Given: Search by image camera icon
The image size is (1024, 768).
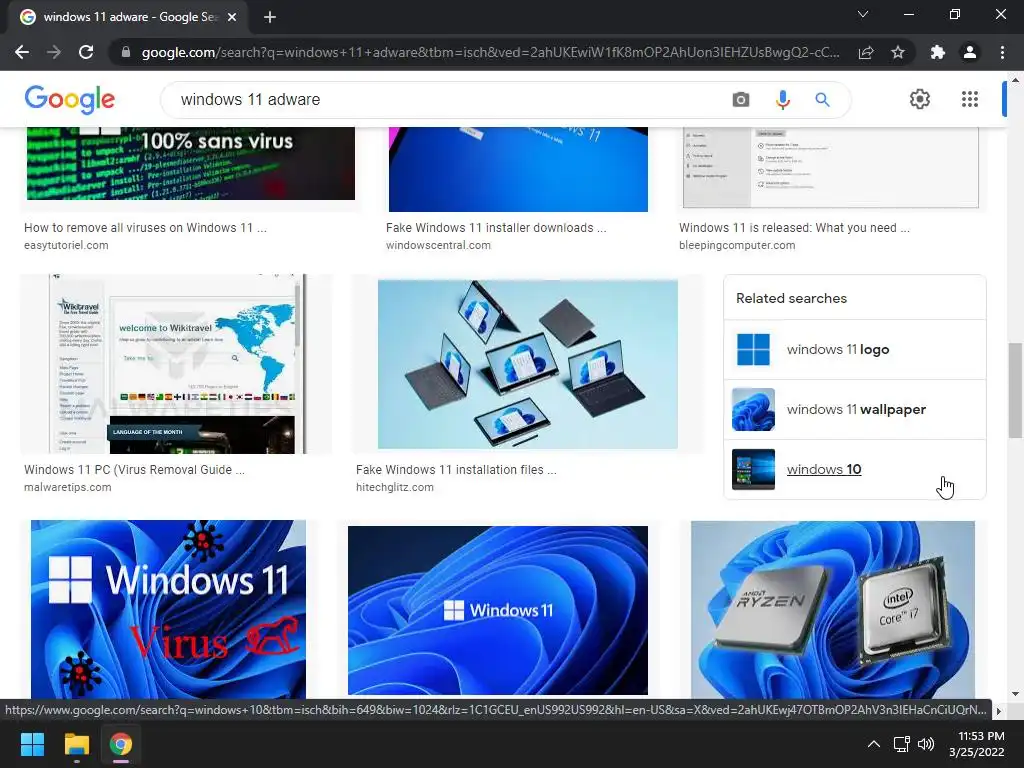Looking at the screenshot, I should point(741,99).
